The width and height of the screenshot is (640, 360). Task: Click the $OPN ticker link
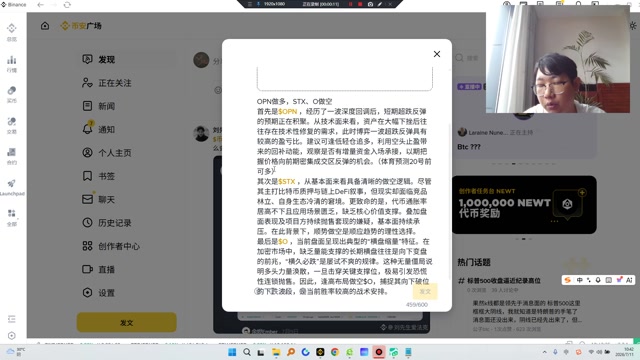pos(288,111)
